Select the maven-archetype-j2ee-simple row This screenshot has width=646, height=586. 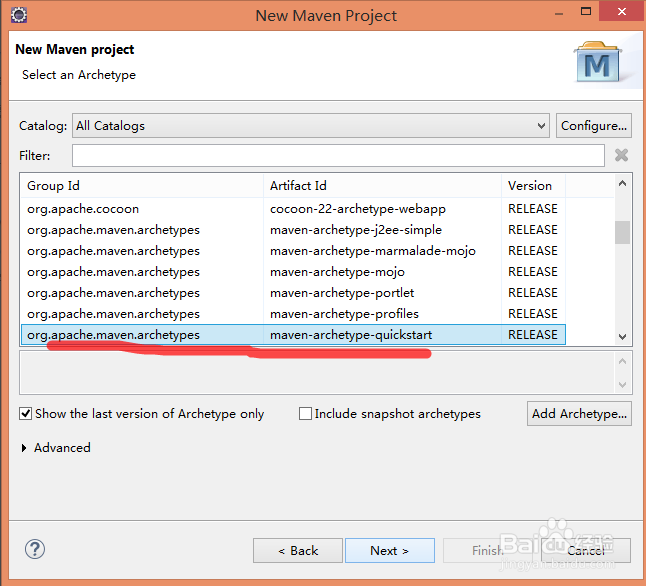click(293, 230)
